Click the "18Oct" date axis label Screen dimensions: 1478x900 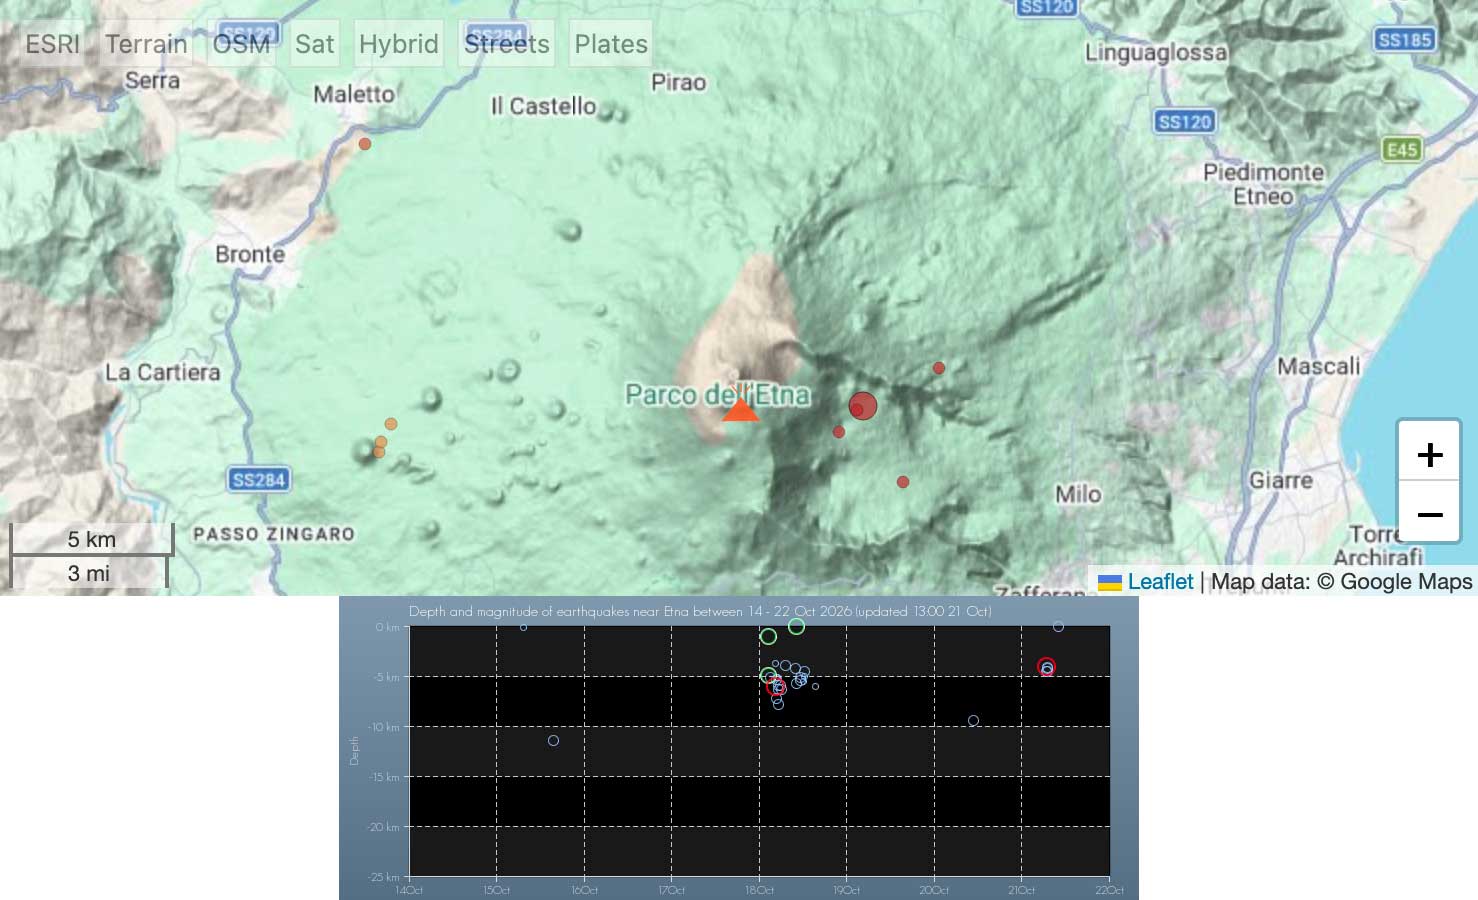tap(759, 890)
